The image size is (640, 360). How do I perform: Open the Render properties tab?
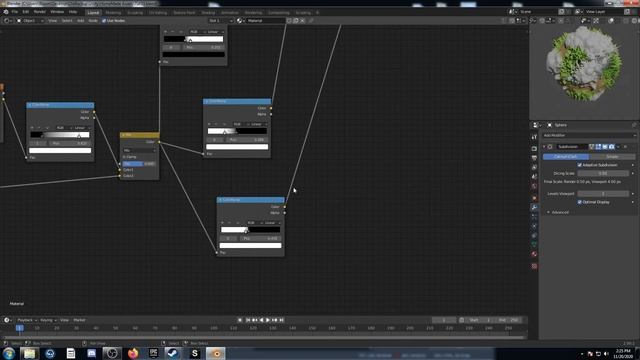point(534,149)
